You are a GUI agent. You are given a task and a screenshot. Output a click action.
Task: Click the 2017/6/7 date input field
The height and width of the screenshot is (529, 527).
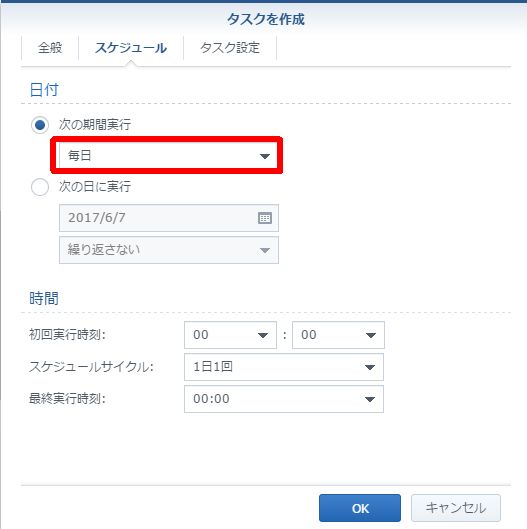click(169, 218)
